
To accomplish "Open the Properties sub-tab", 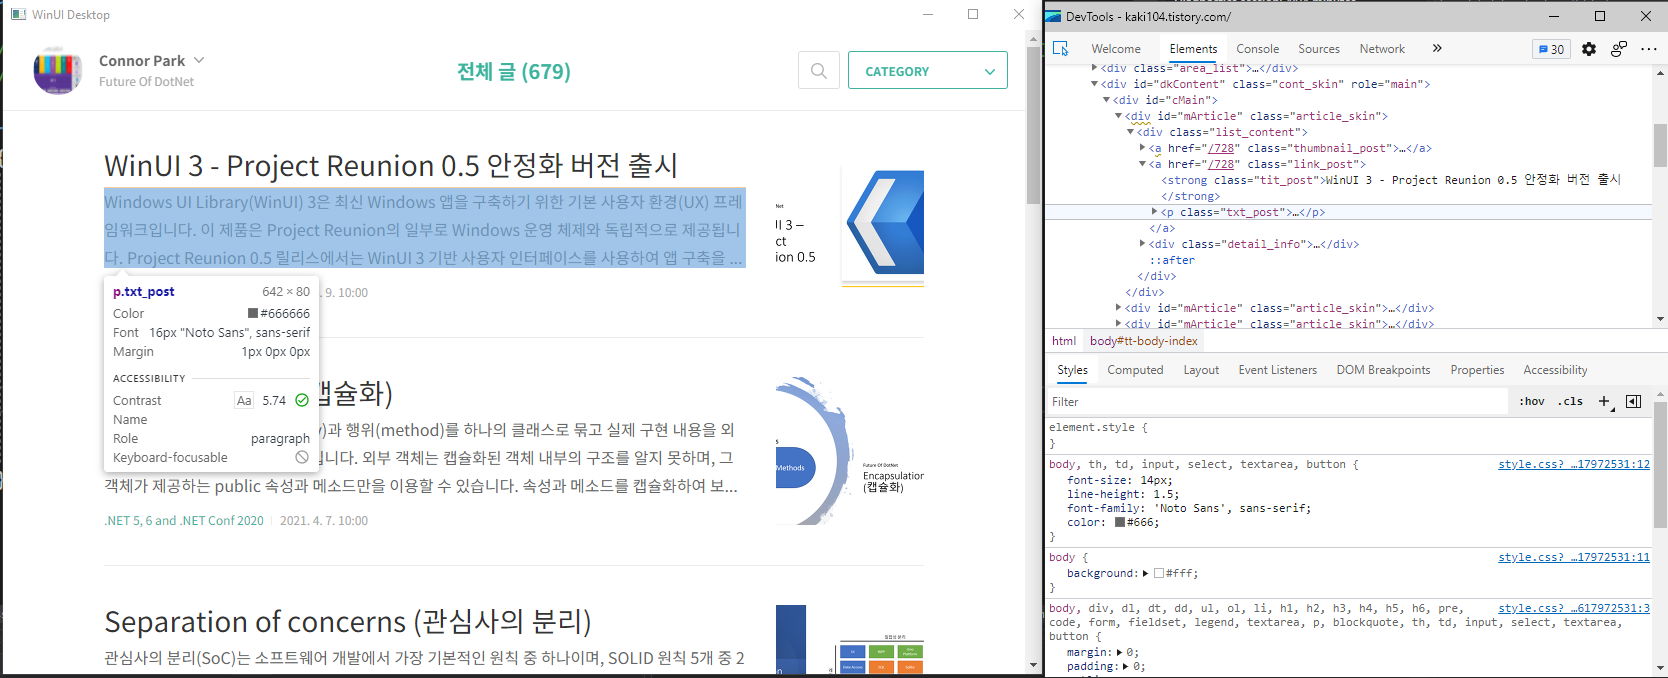I will coord(1477,370).
